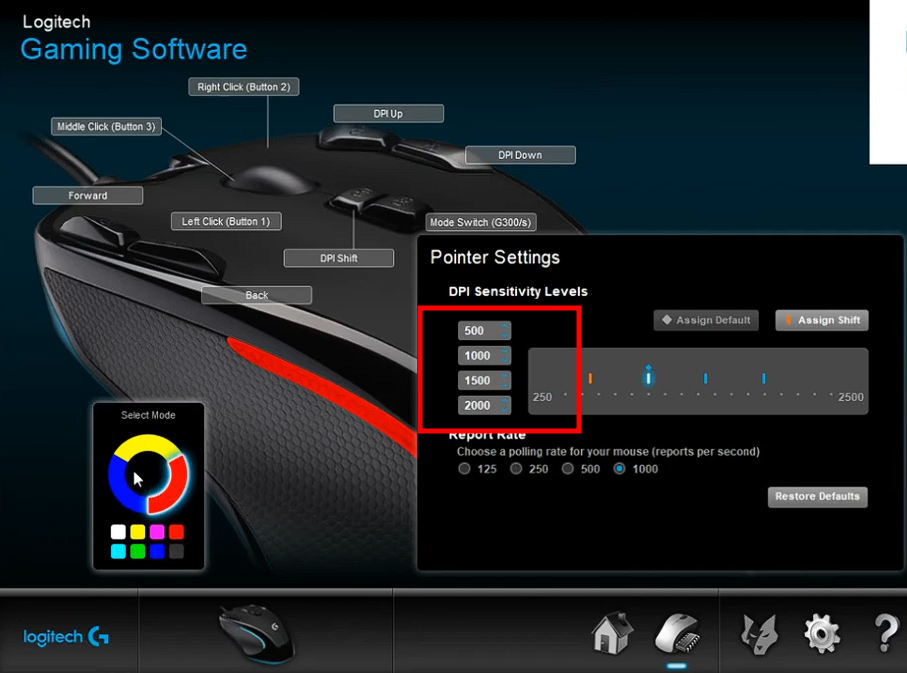
Task: Click the Left Click (Button 1) label
Action: (x=226, y=221)
